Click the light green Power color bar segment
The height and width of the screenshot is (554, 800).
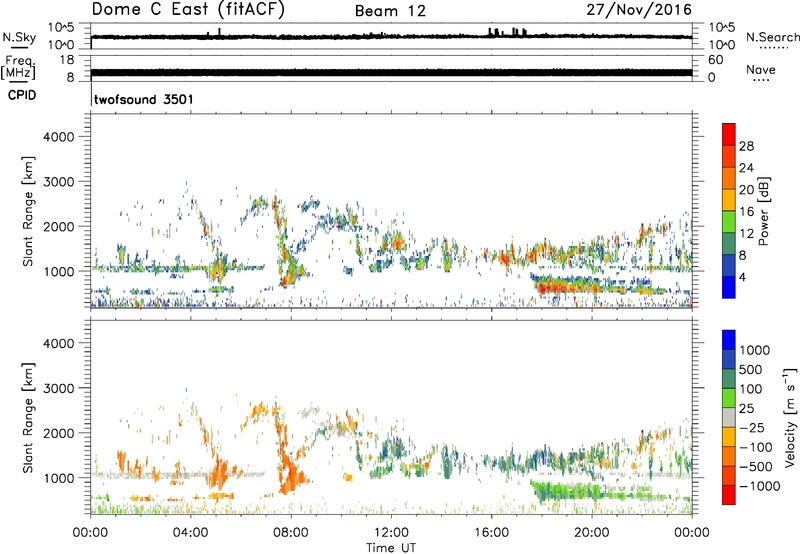pos(729,222)
